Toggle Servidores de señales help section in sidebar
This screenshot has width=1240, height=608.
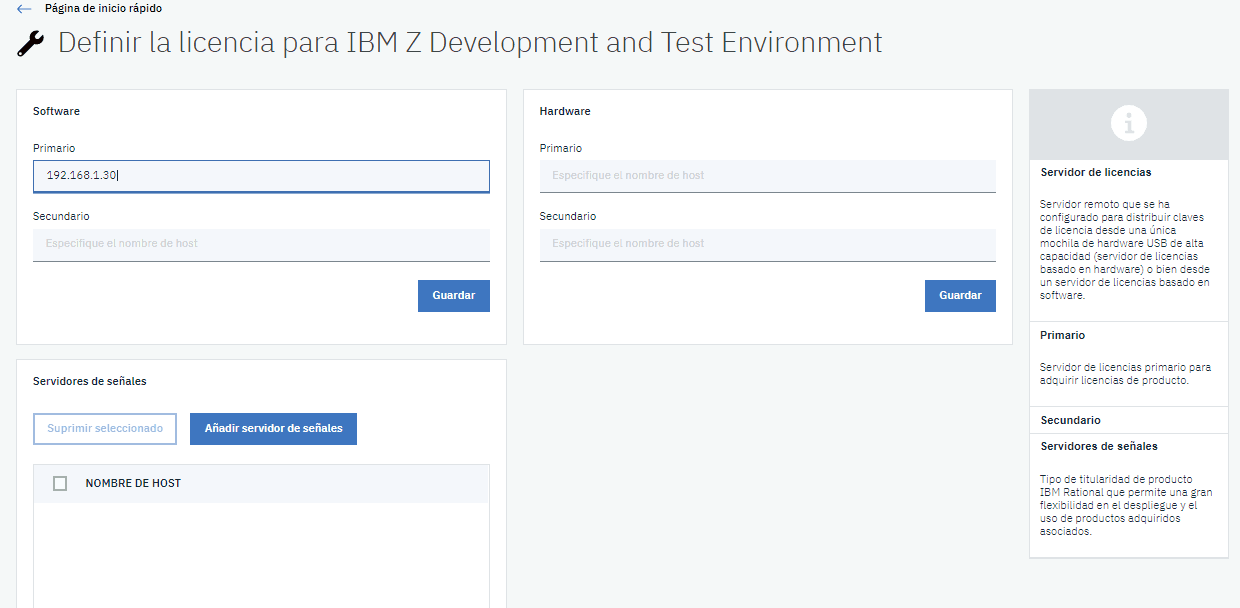coord(1098,446)
